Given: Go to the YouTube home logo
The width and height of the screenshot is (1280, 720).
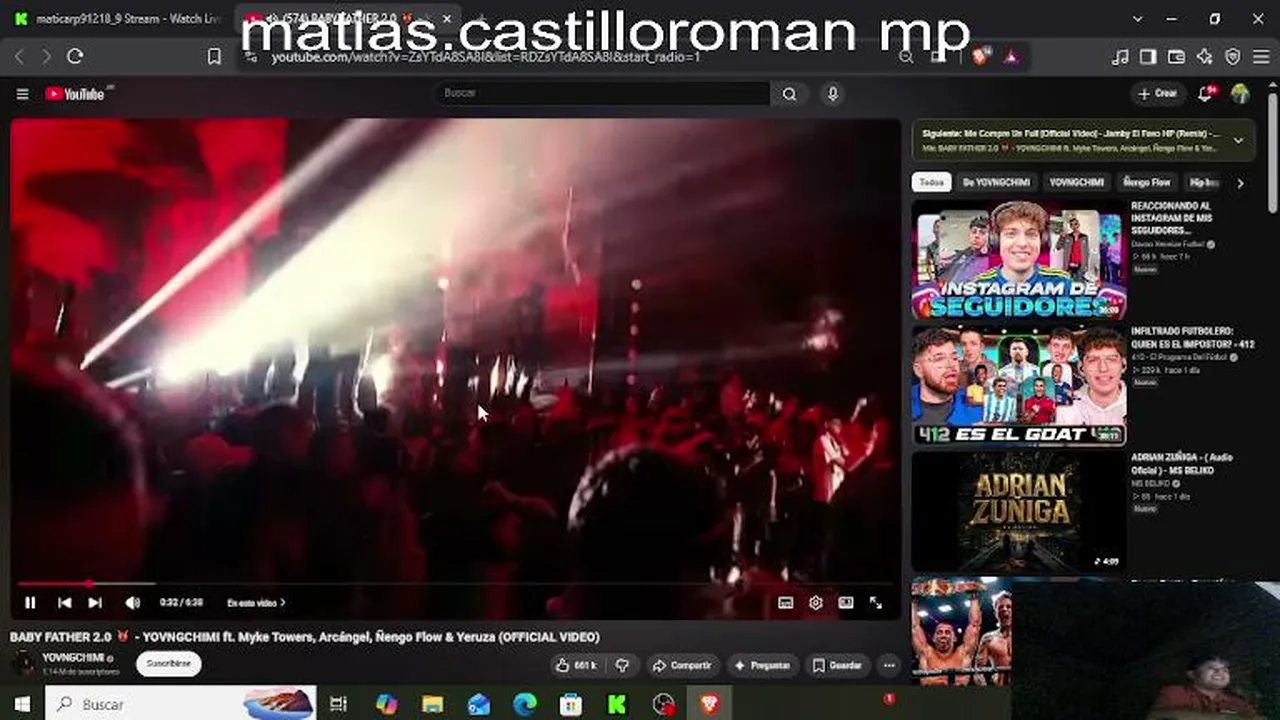Looking at the screenshot, I should (x=75, y=94).
